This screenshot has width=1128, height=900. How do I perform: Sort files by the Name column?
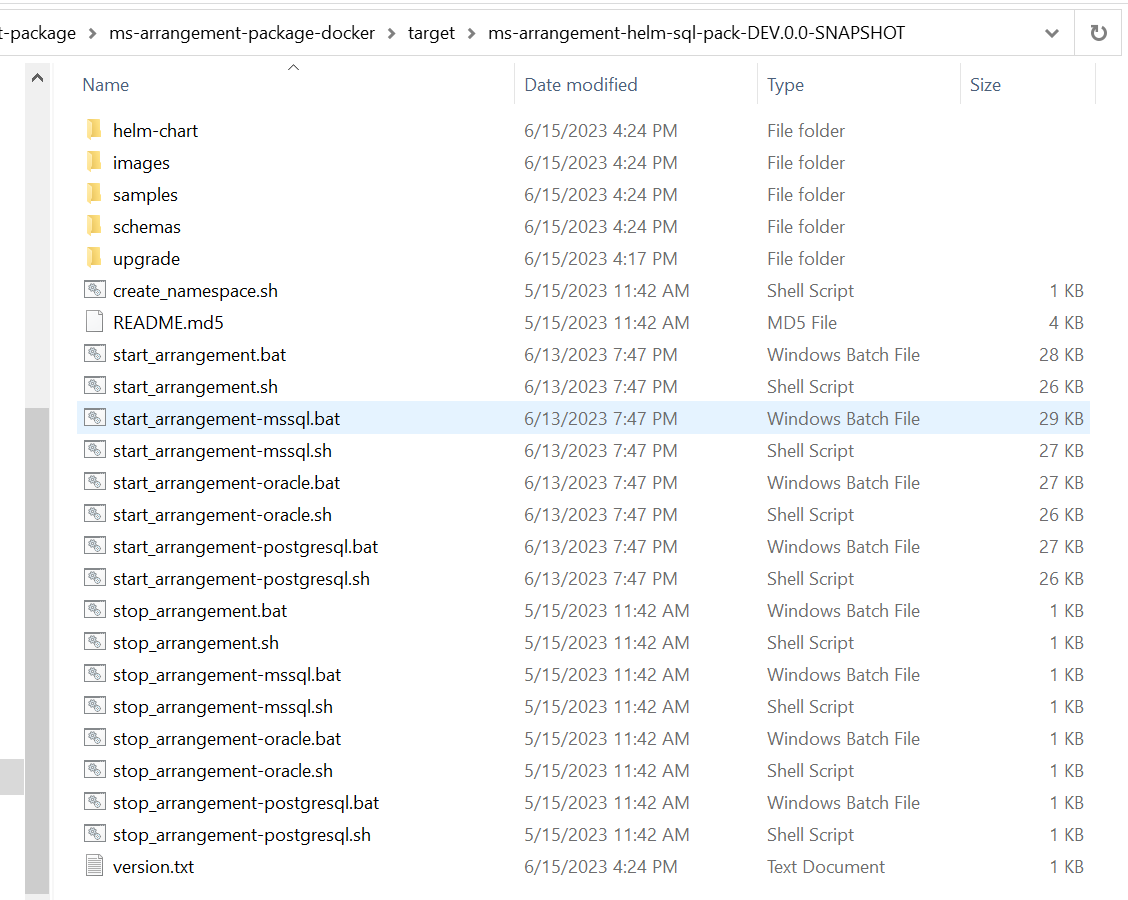[x=106, y=85]
